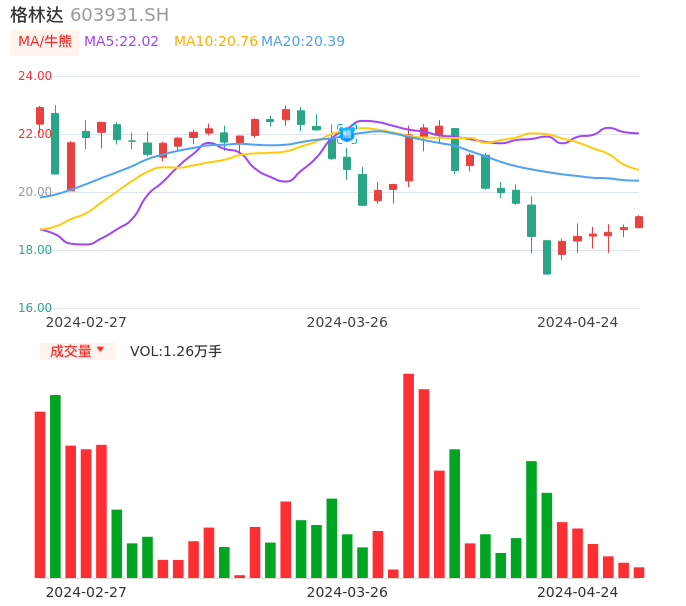The height and width of the screenshot is (606, 686).
Task: Toggle the MA20:20.39 legend label
Action: point(303,42)
